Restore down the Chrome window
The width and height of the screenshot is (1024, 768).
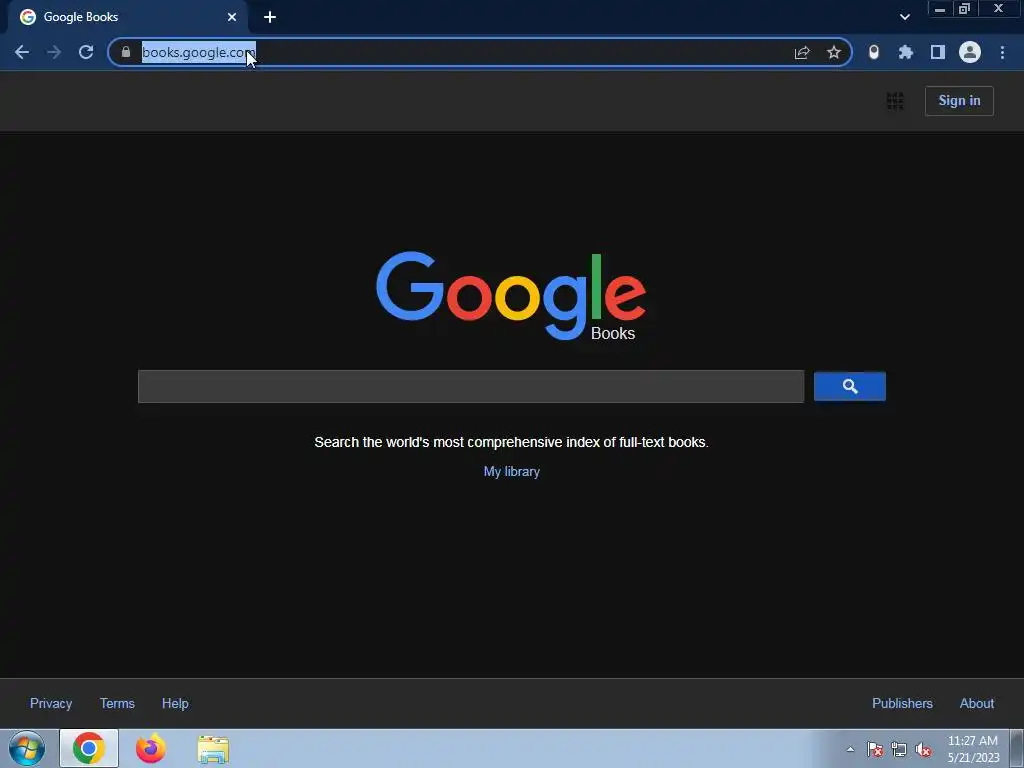[964, 9]
